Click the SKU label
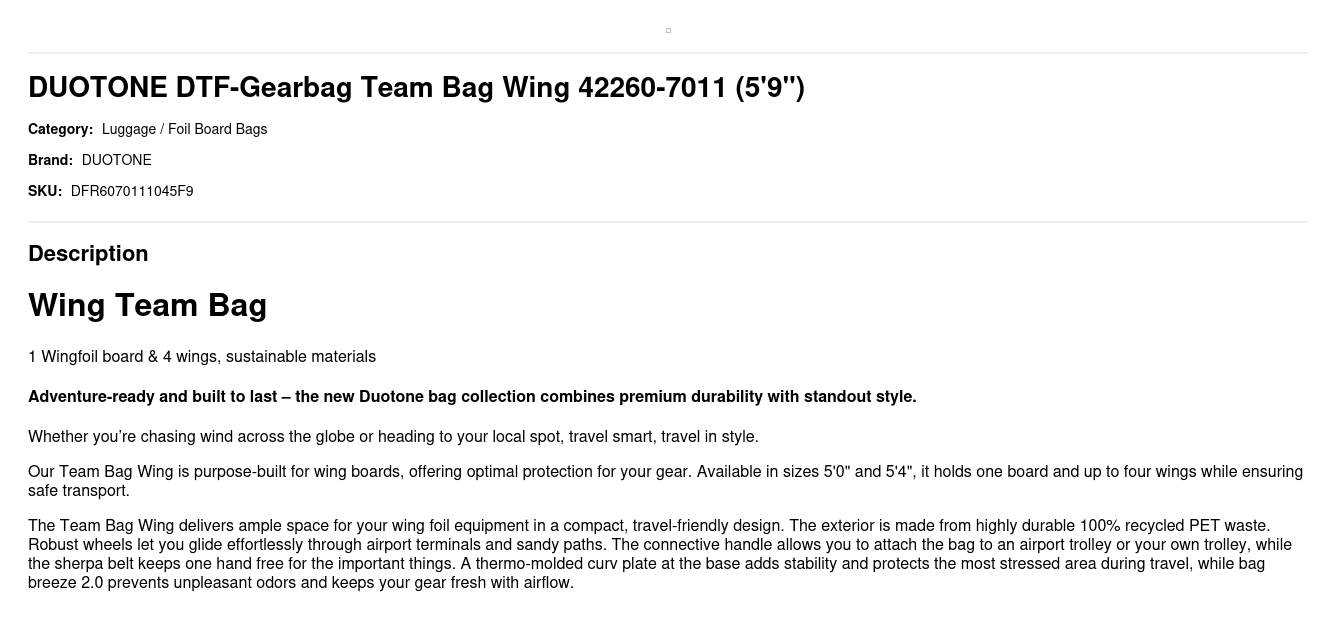Screen dimensions: 1328x638 (45, 191)
